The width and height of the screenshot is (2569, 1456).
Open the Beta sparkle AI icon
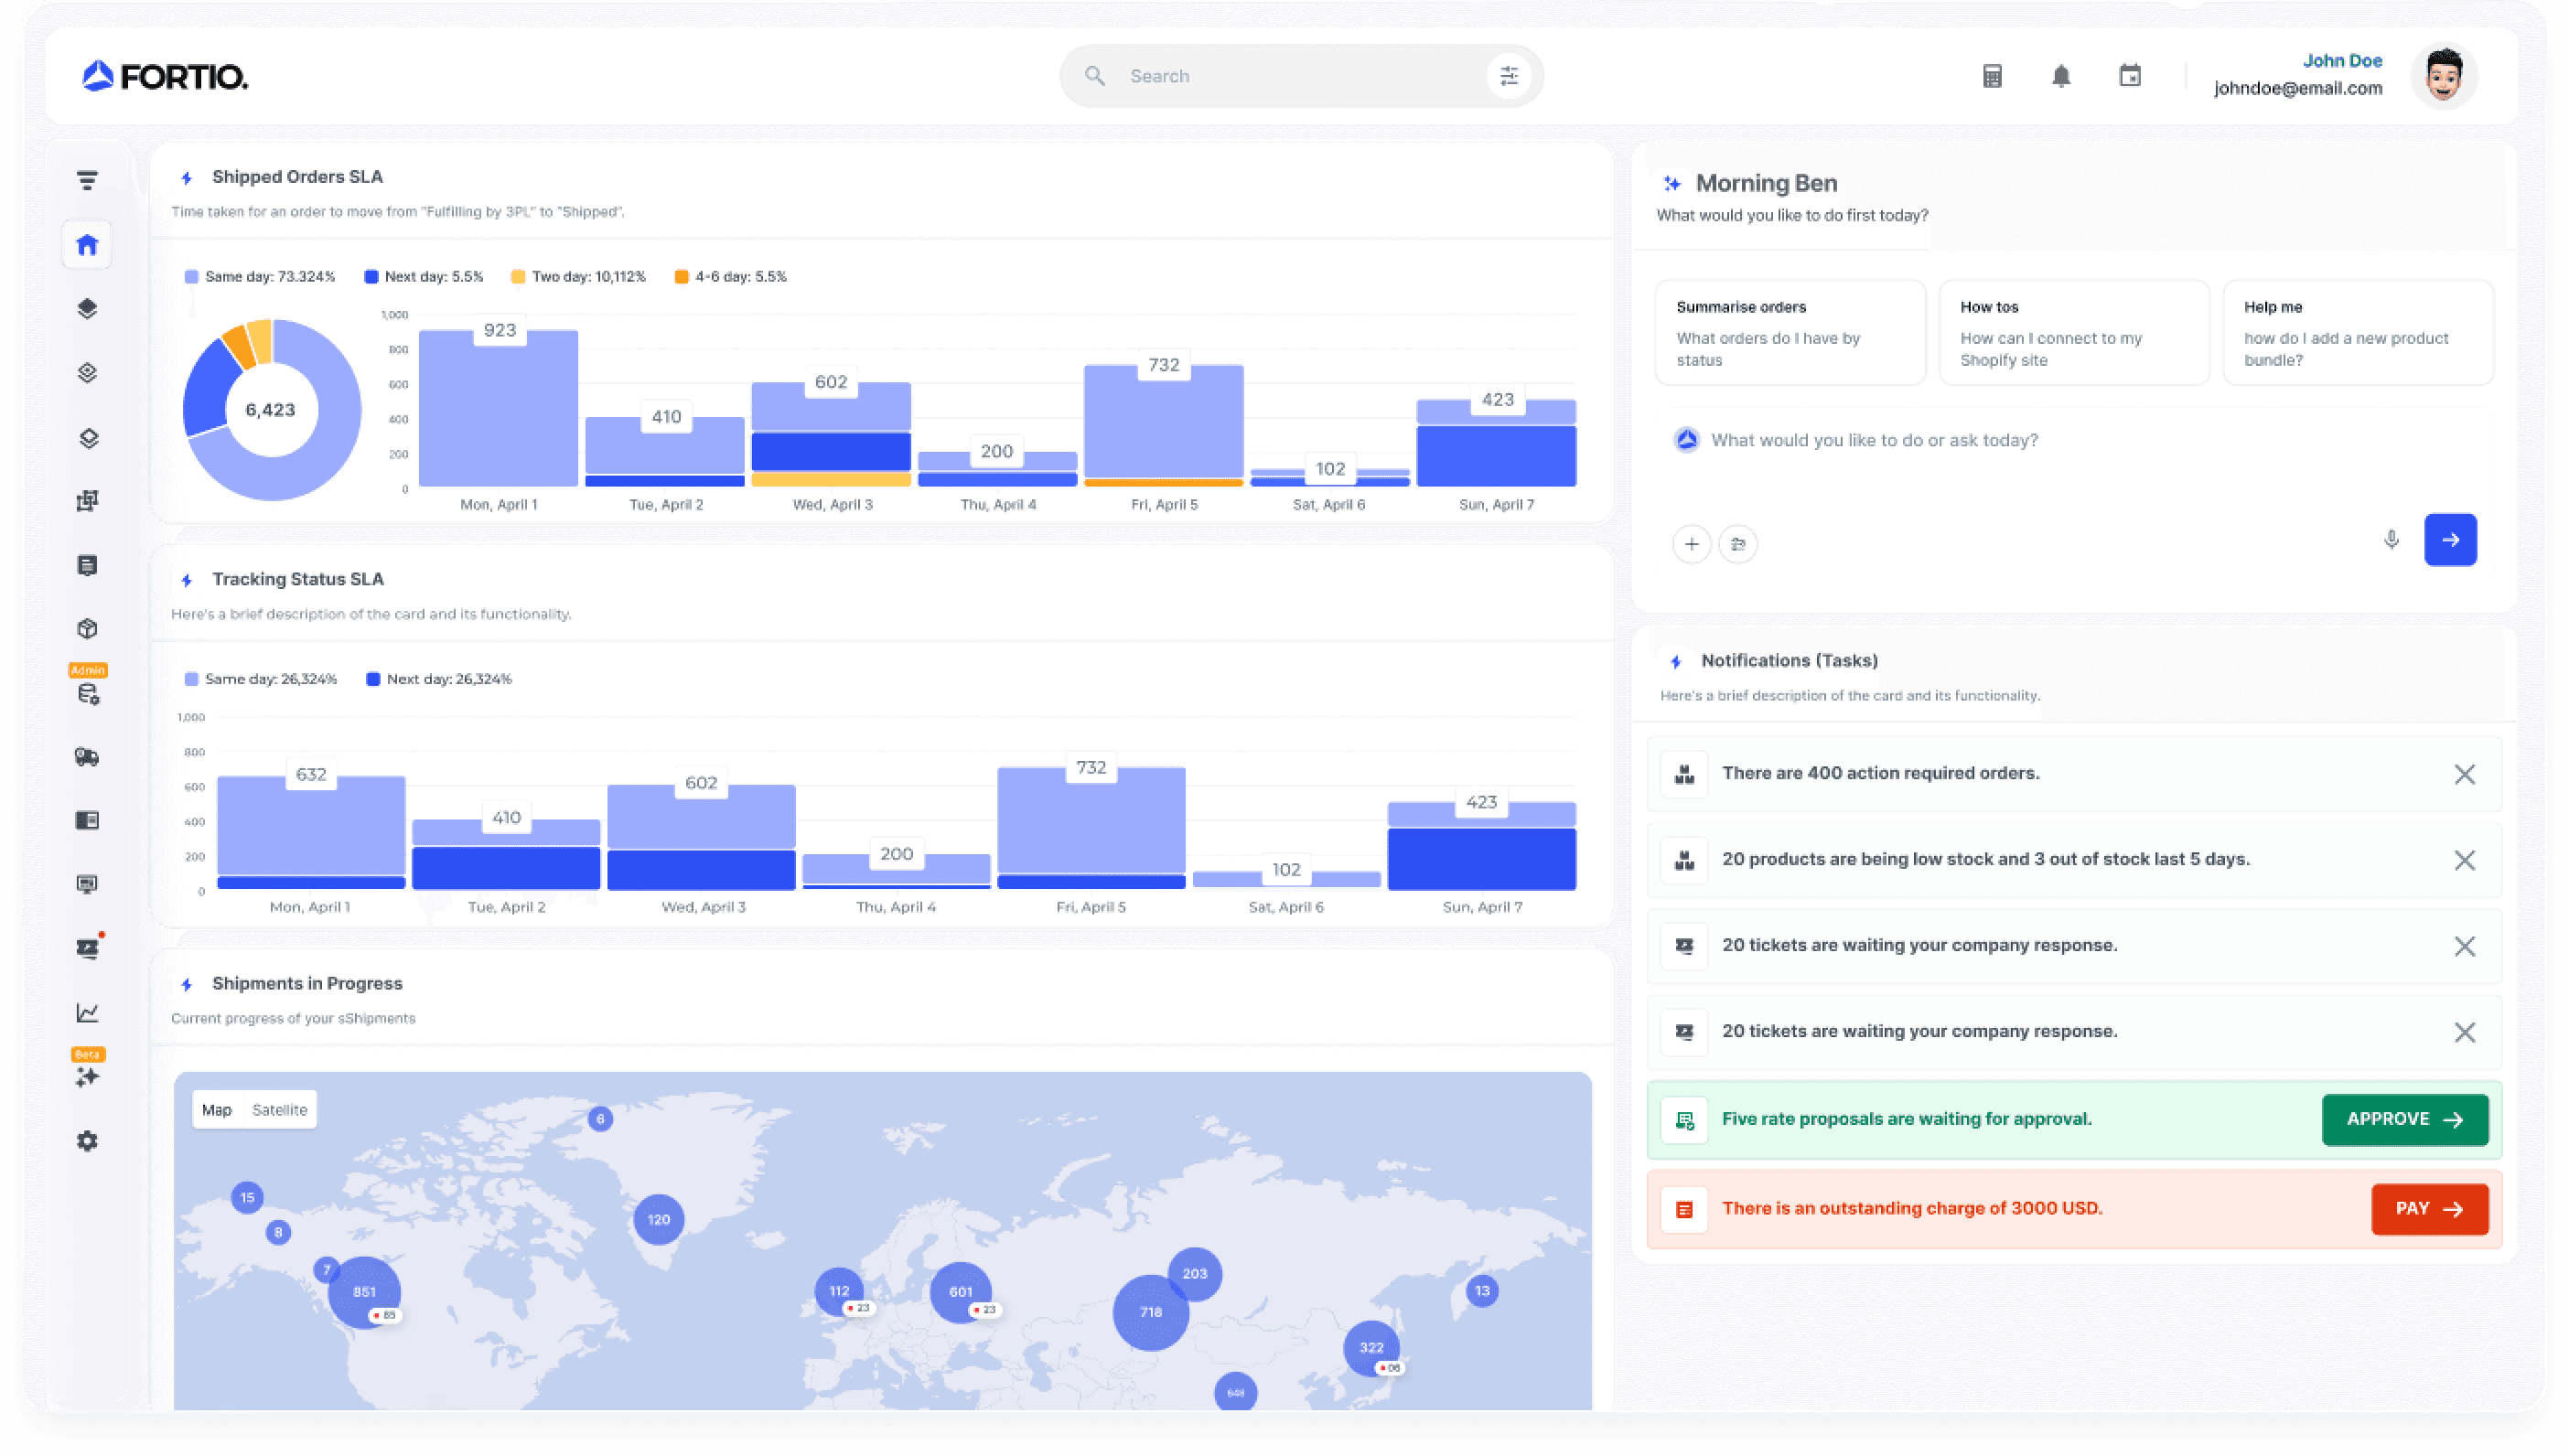tap(87, 1077)
